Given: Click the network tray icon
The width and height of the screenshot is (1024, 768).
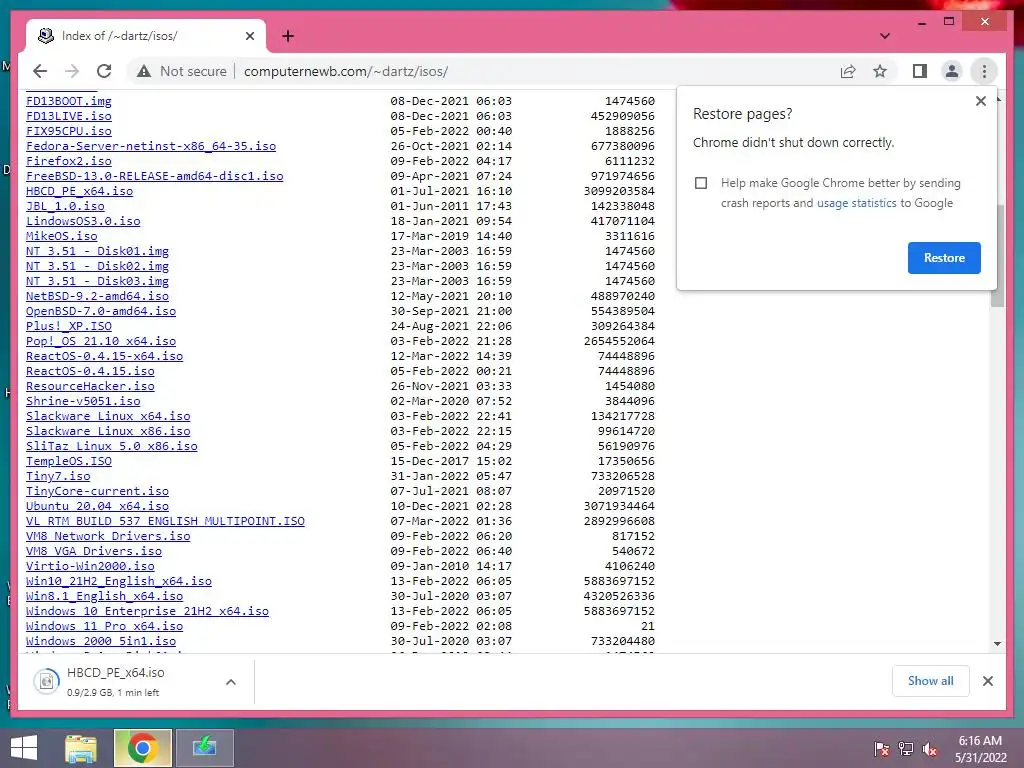Looking at the screenshot, I should tap(906, 749).
